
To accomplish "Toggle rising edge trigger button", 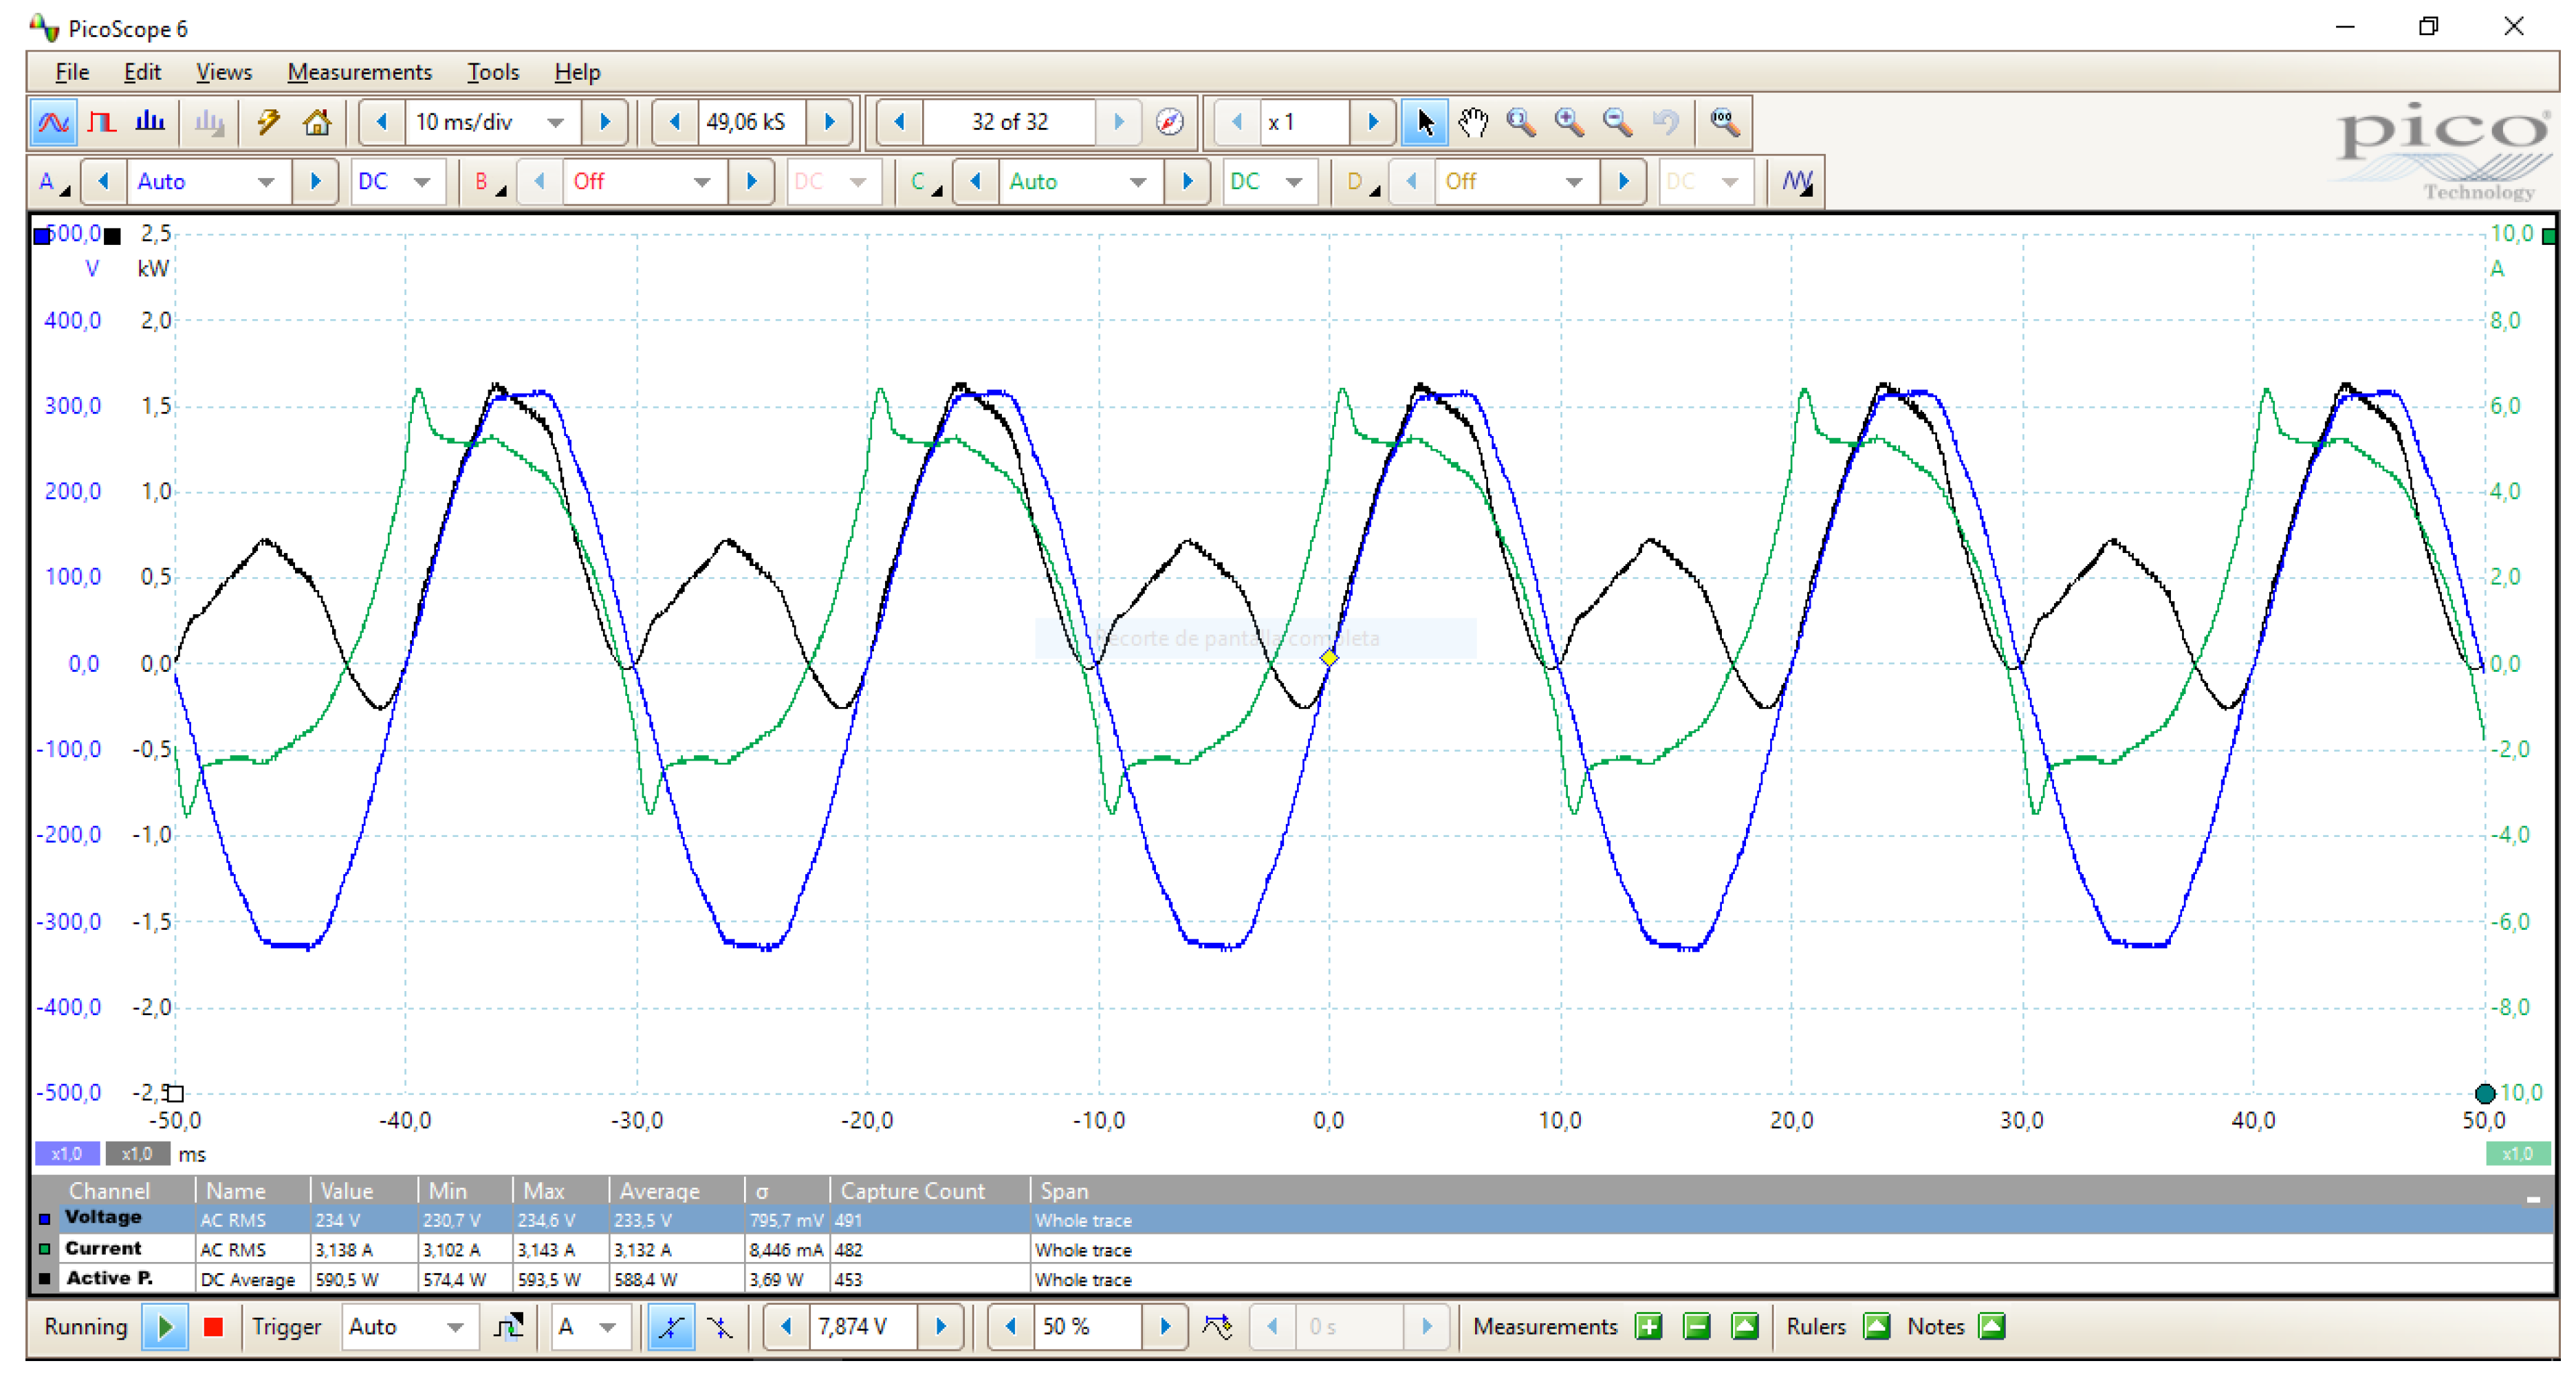I will tap(671, 1326).
